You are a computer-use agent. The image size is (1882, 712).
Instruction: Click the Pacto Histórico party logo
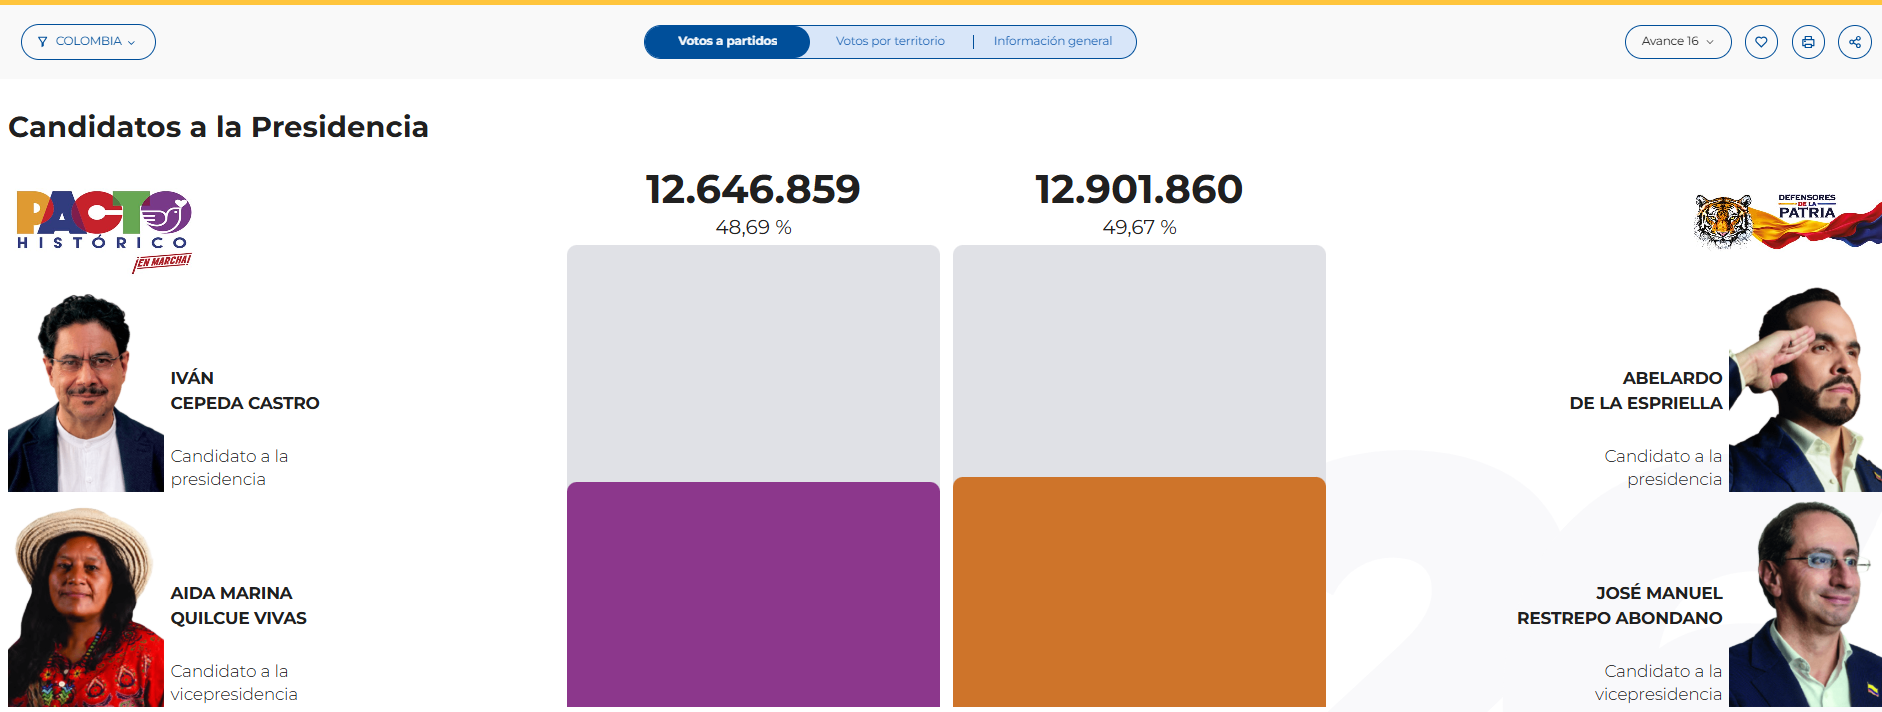pos(104,231)
